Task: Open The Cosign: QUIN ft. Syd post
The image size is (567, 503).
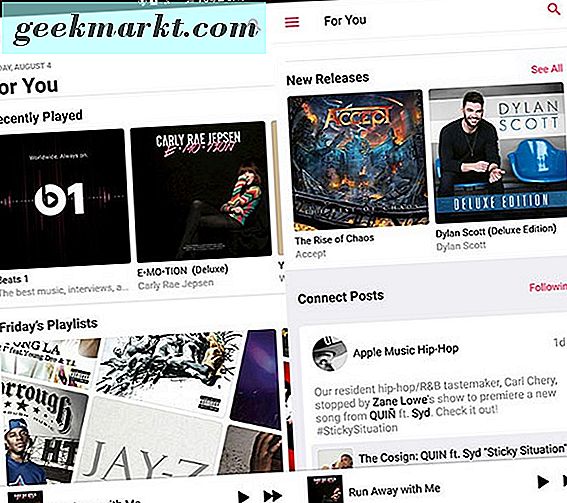Action: pyautogui.click(x=440, y=456)
